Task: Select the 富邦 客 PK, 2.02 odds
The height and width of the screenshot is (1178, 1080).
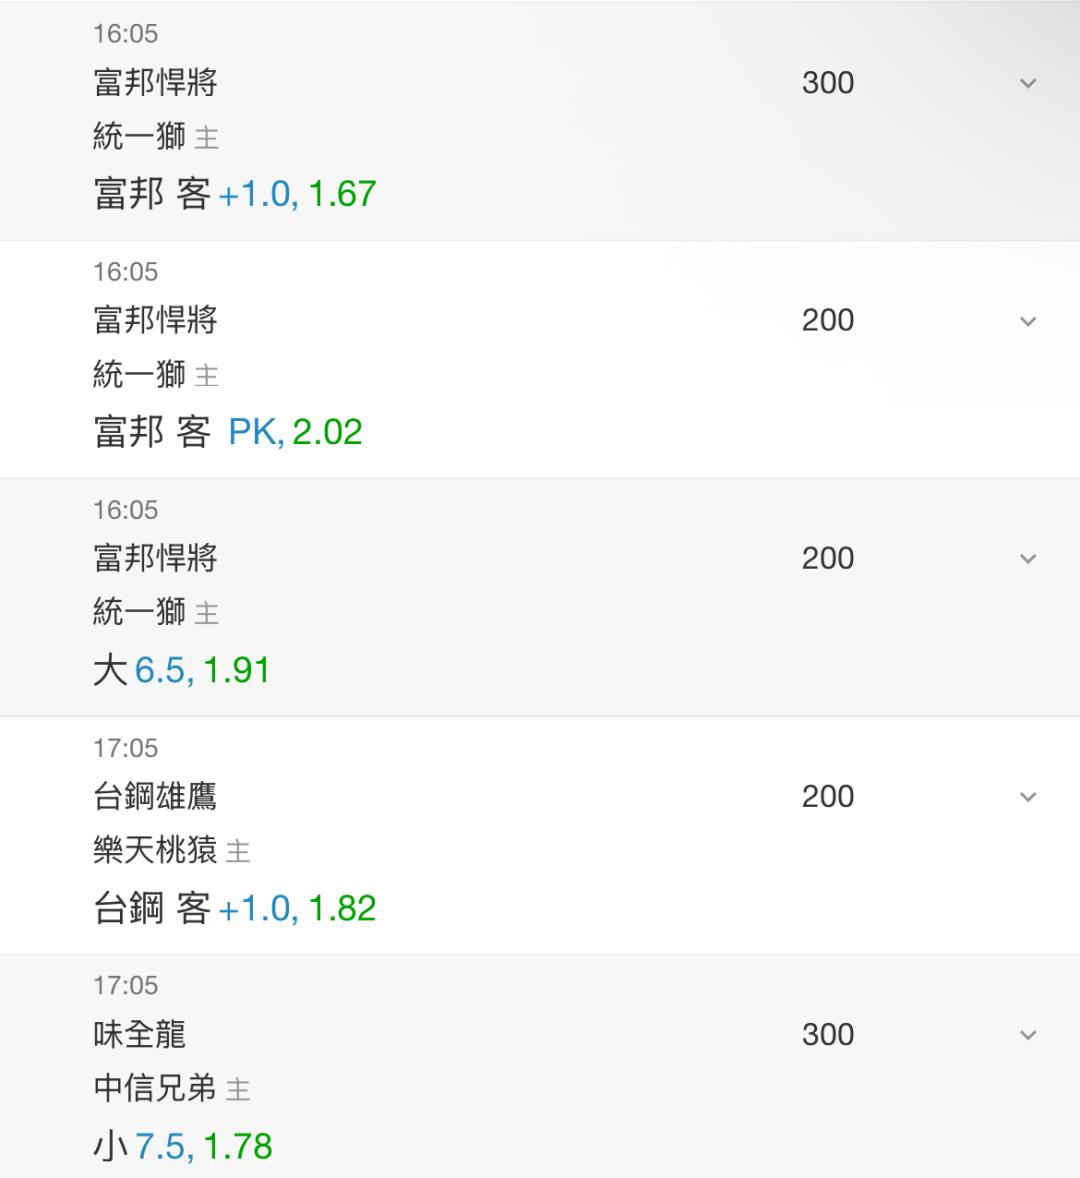Action: (228, 432)
